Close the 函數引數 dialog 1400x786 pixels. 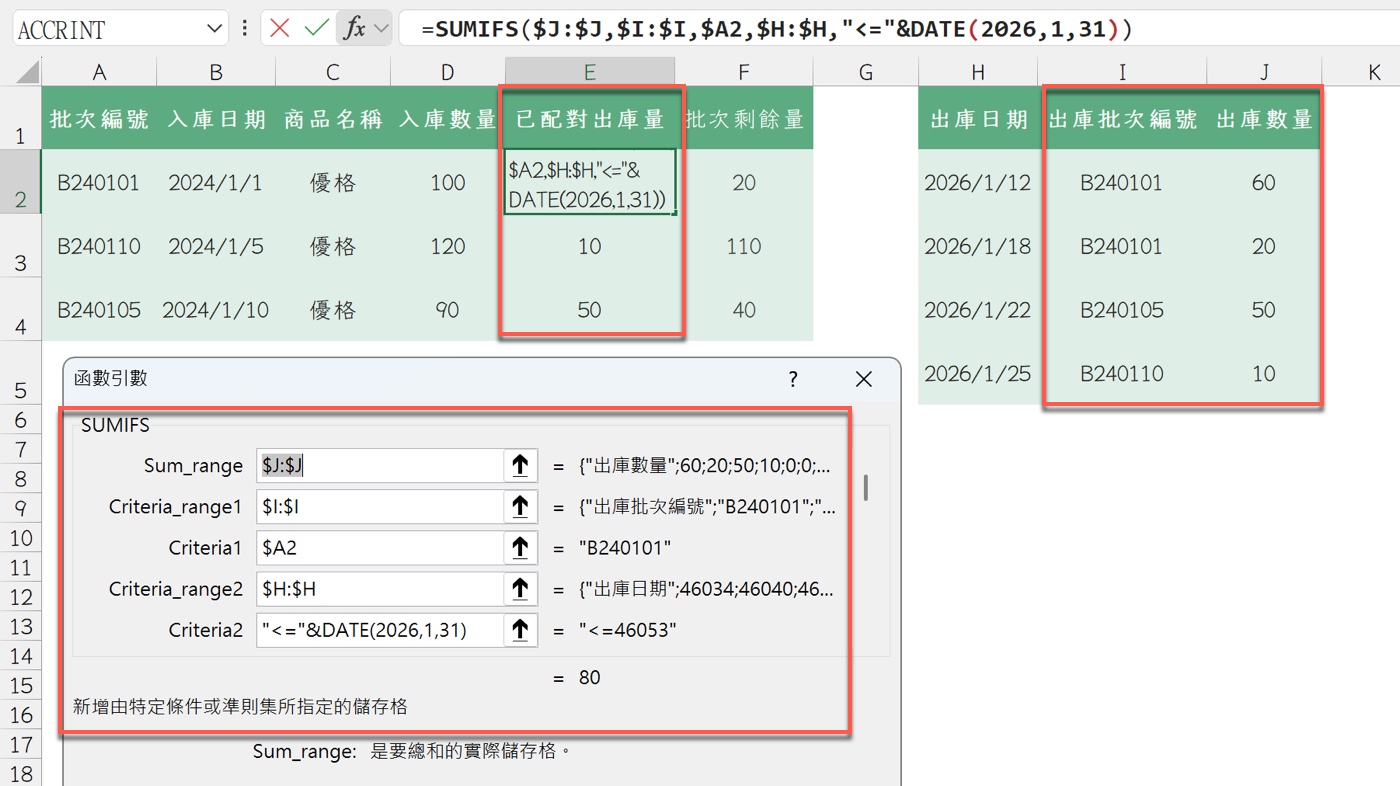pos(863,379)
